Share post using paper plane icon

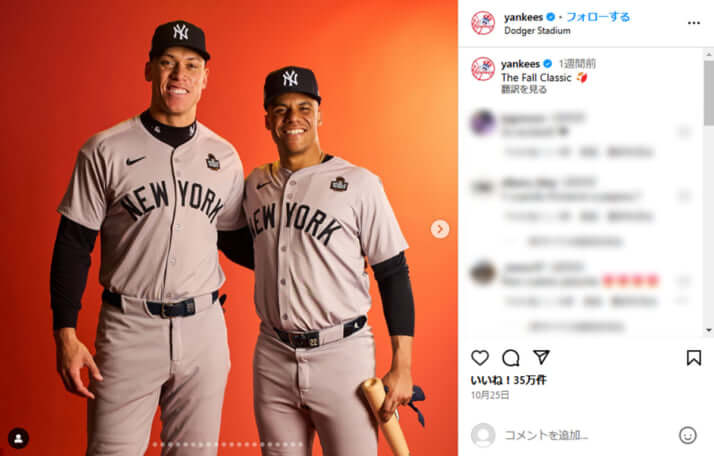[x=541, y=357]
